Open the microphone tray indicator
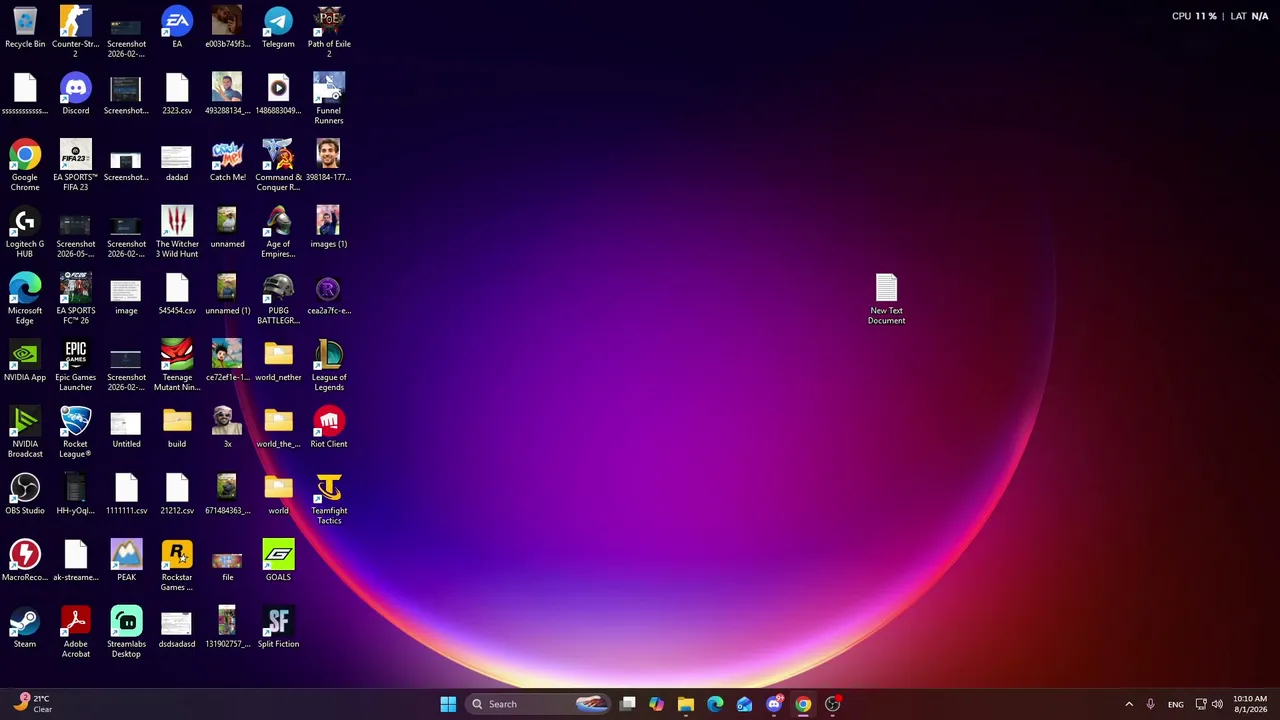The width and height of the screenshot is (1280, 720). 1151,704
